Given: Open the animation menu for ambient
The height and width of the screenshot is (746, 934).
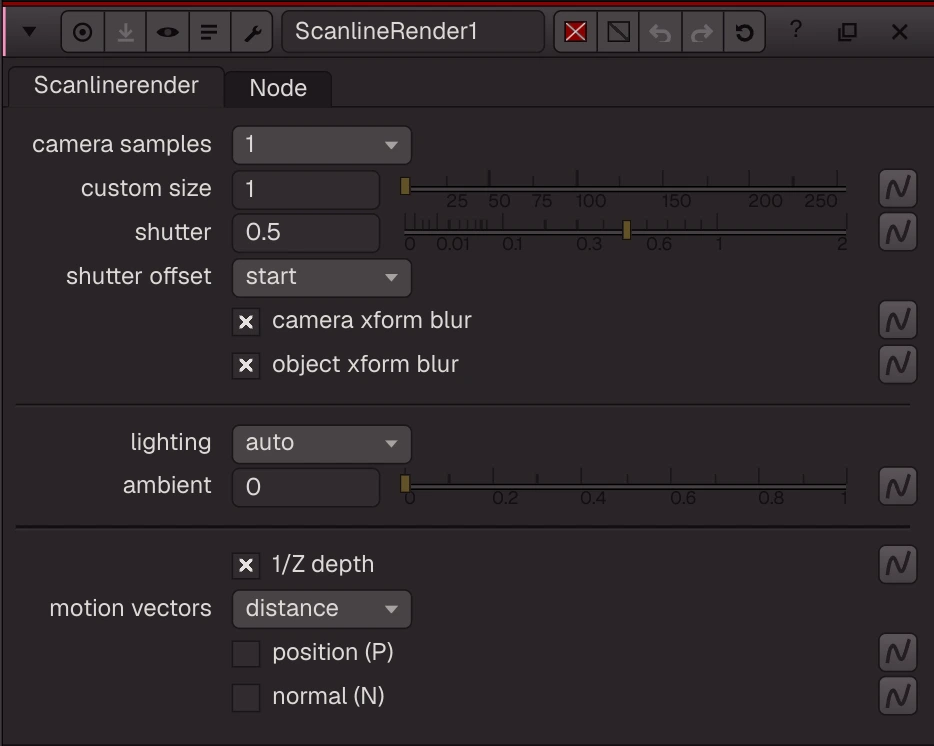Looking at the screenshot, I should pyautogui.click(x=898, y=486).
